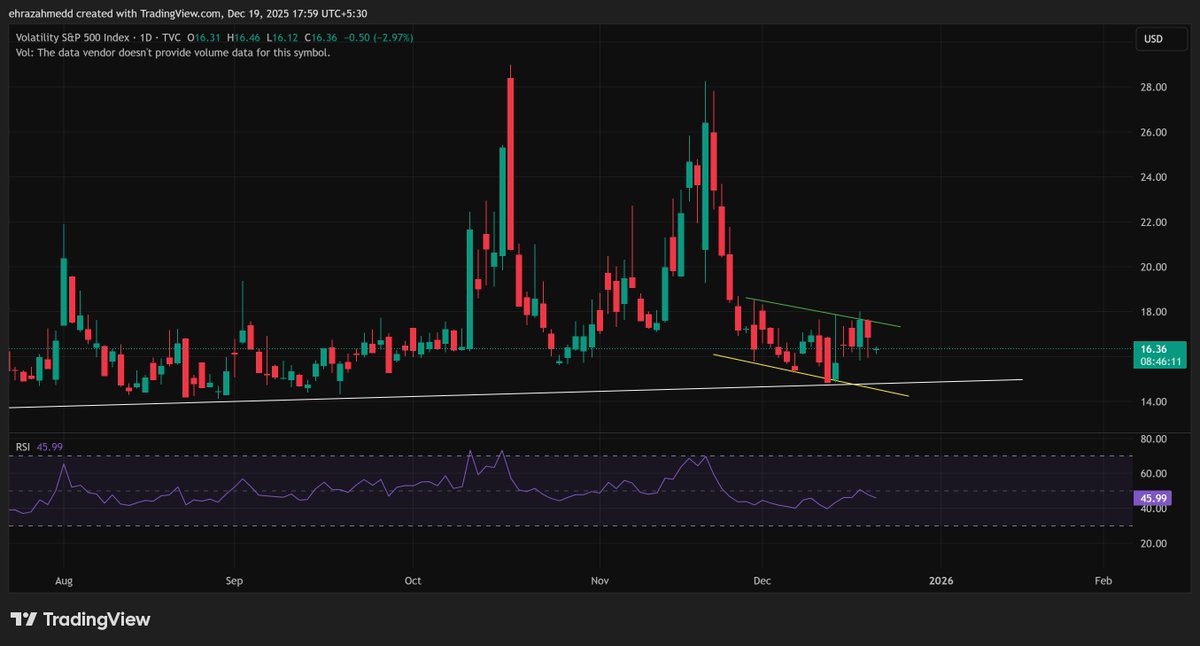
Task: Click the 16.36 current price tag
Action: (x=1156, y=349)
